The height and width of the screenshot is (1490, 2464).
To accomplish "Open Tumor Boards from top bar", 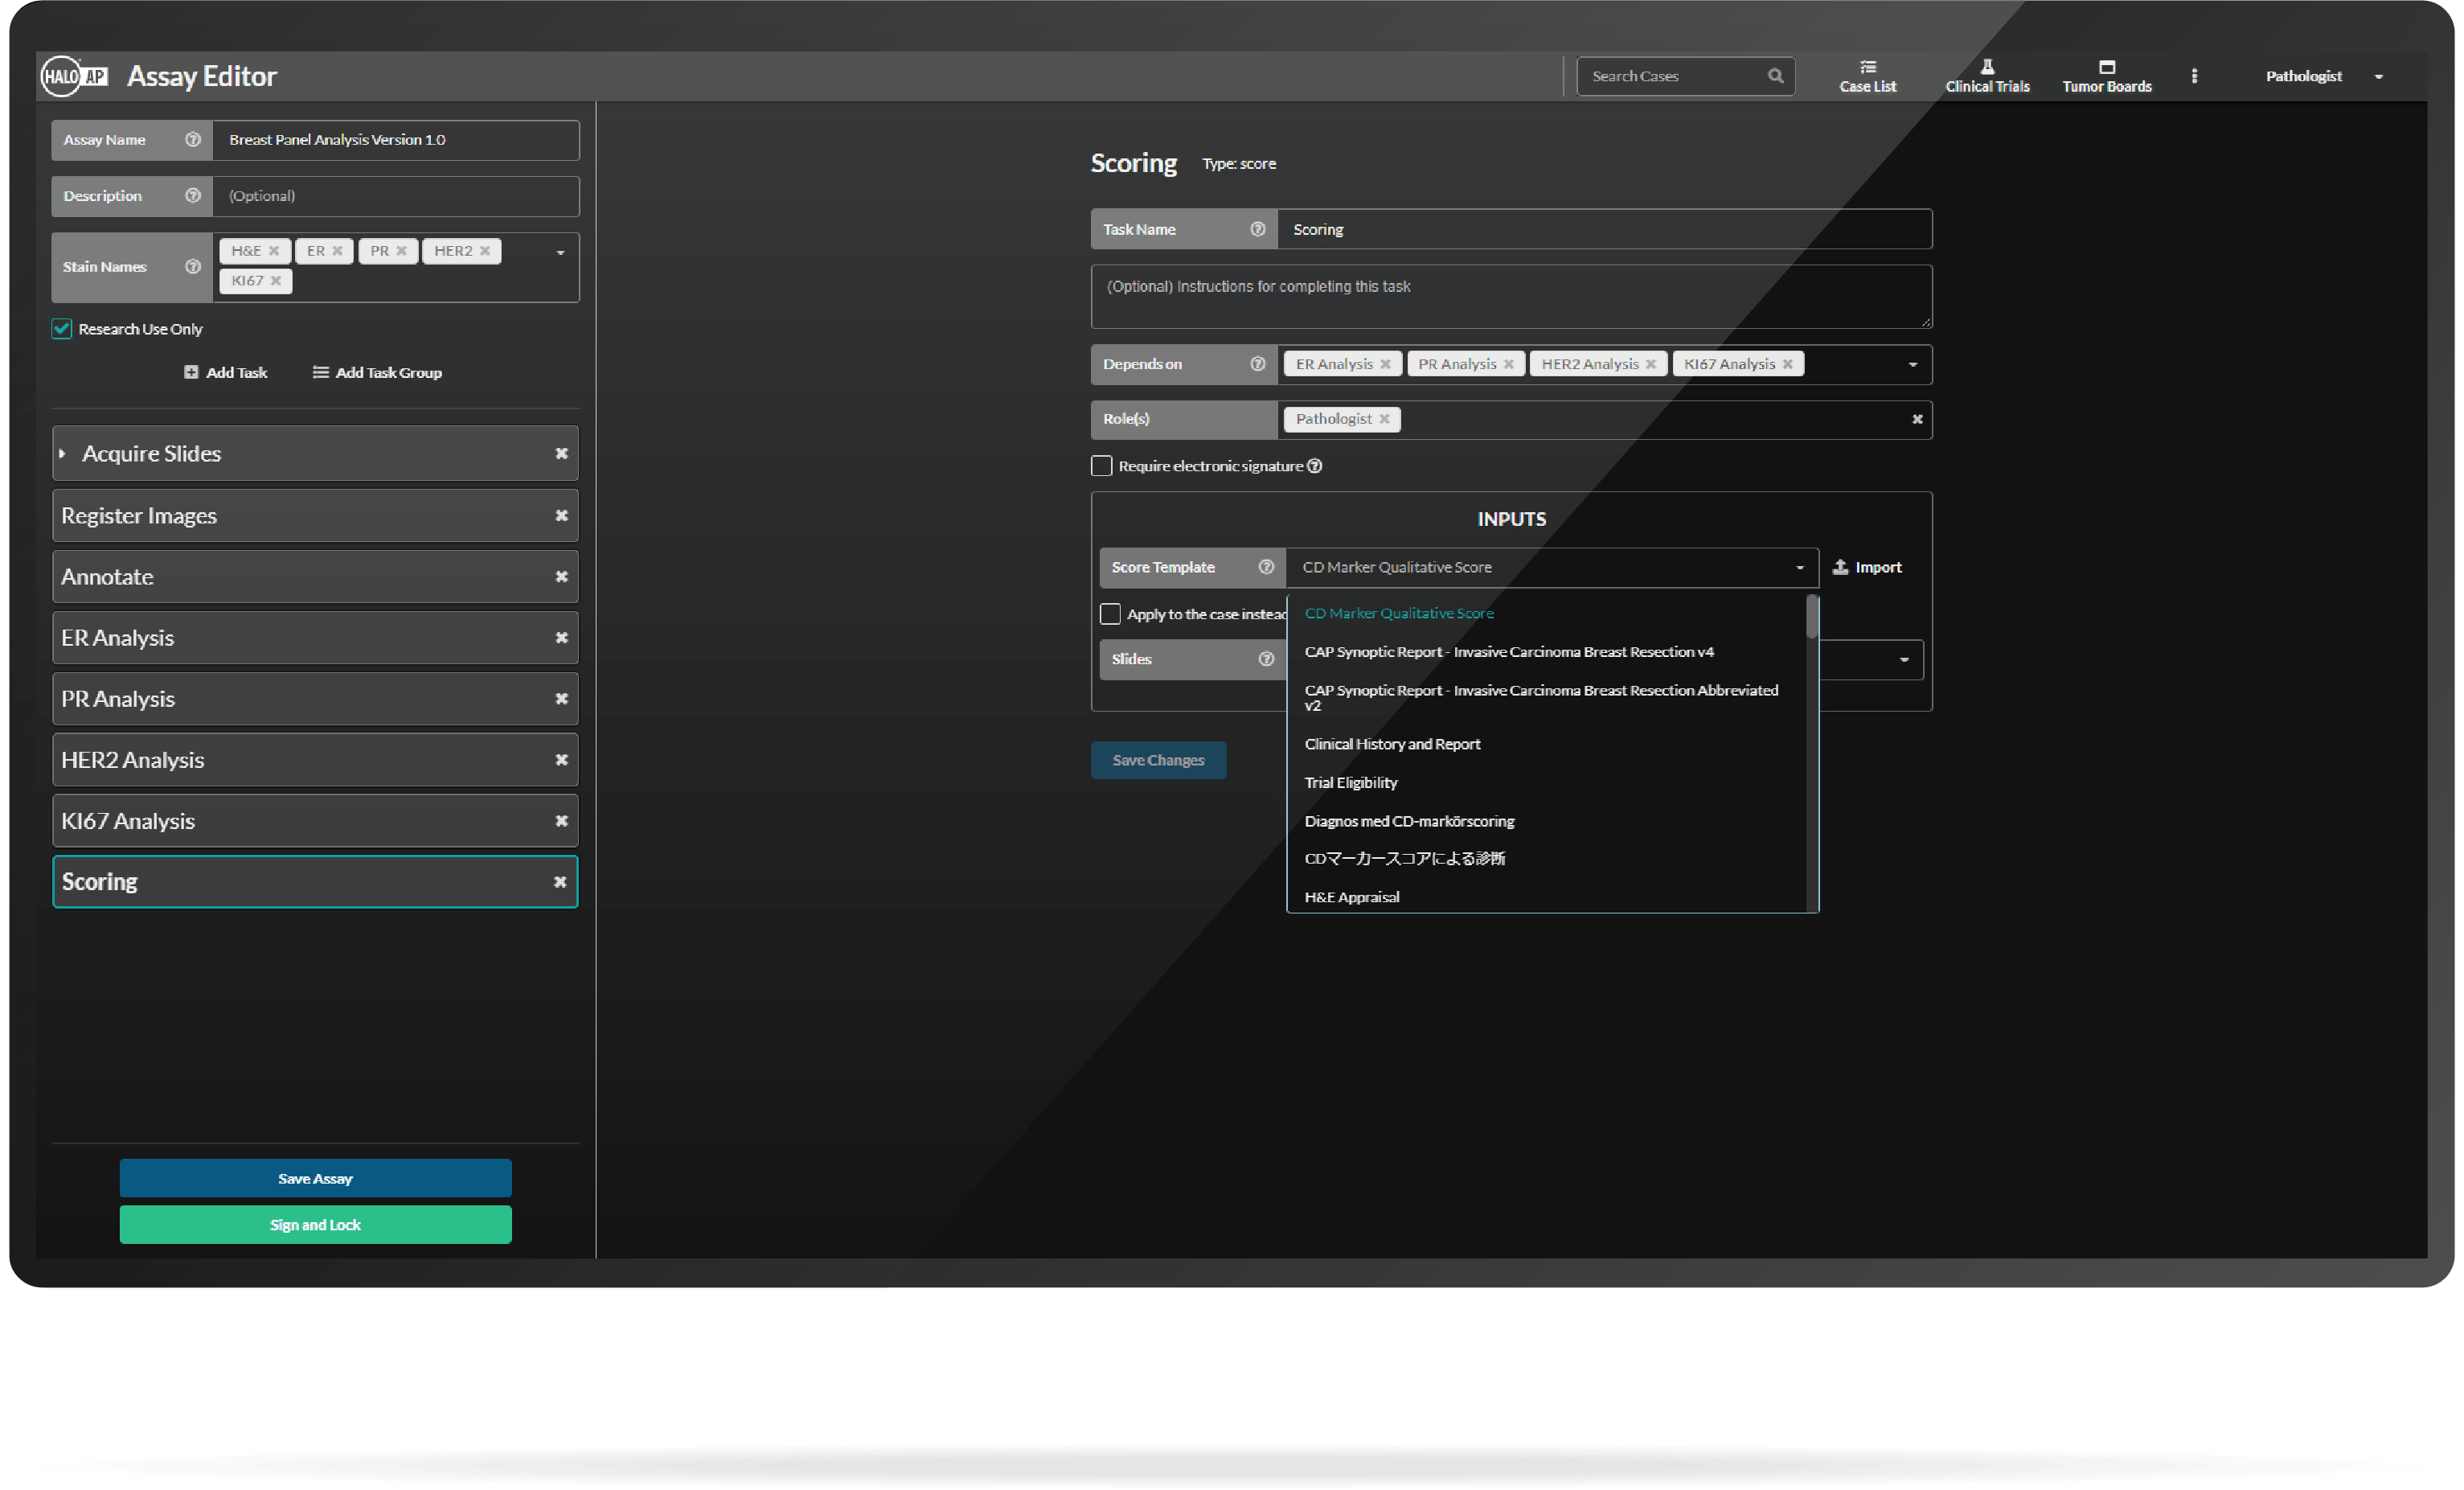I will point(2106,67).
